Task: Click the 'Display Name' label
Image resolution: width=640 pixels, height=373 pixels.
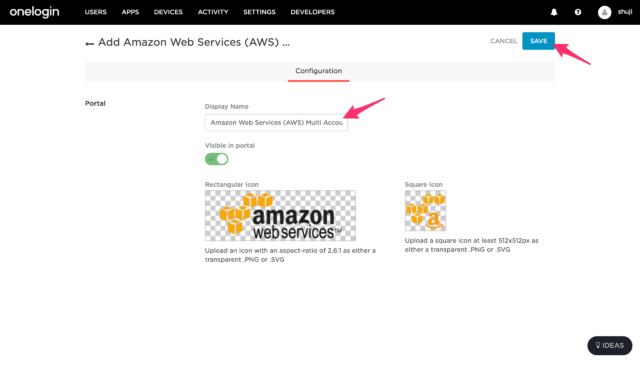Action: point(227,107)
